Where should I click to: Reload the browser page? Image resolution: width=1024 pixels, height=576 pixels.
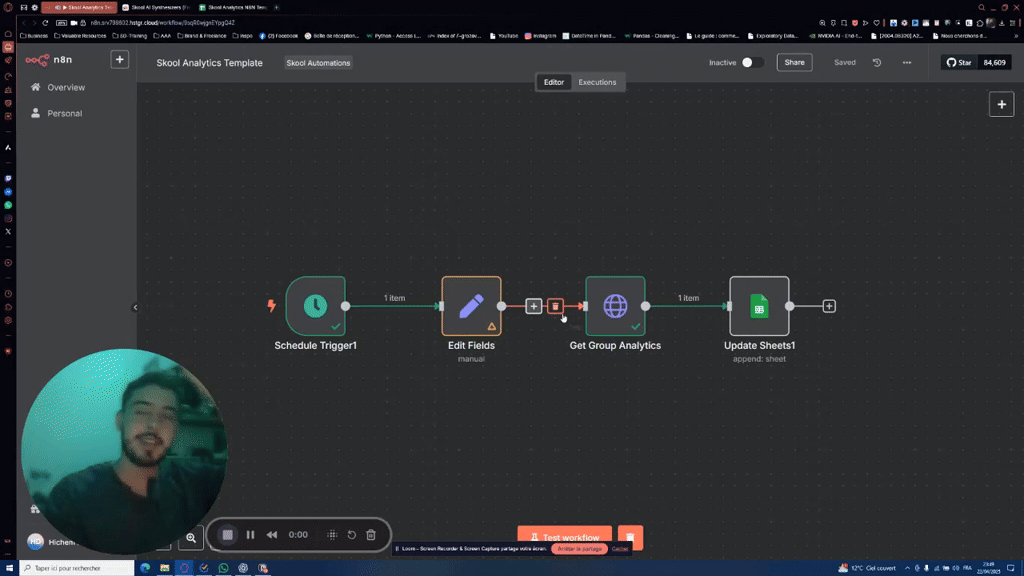pyautogui.click(x=45, y=23)
